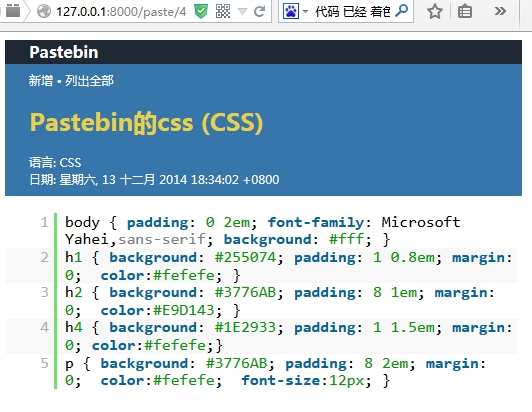Click the search magnifier icon
The height and width of the screenshot is (412, 532).
402,11
